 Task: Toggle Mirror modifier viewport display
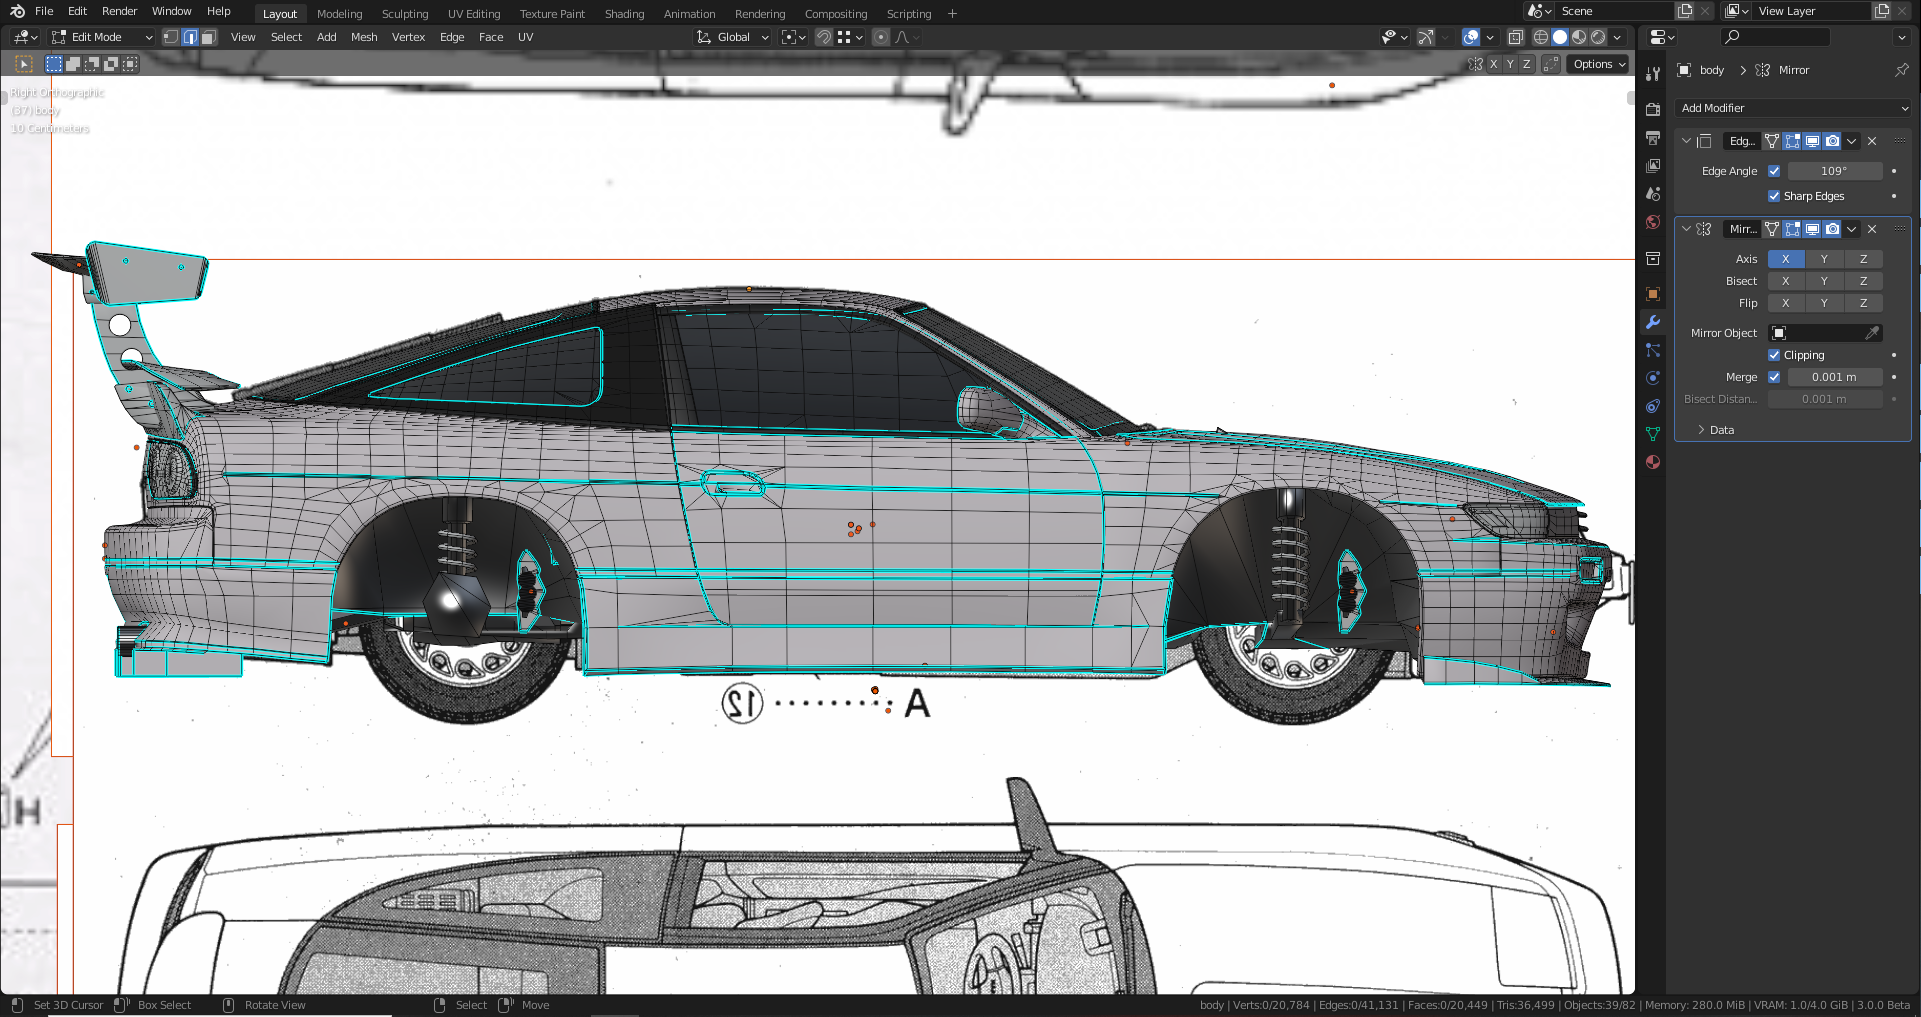click(x=1812, y=229)
